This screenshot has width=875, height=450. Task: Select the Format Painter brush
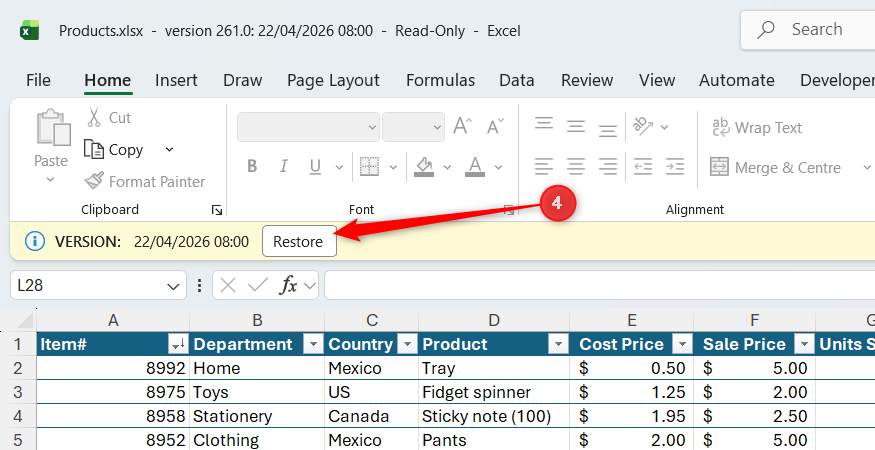coord(94,181)
